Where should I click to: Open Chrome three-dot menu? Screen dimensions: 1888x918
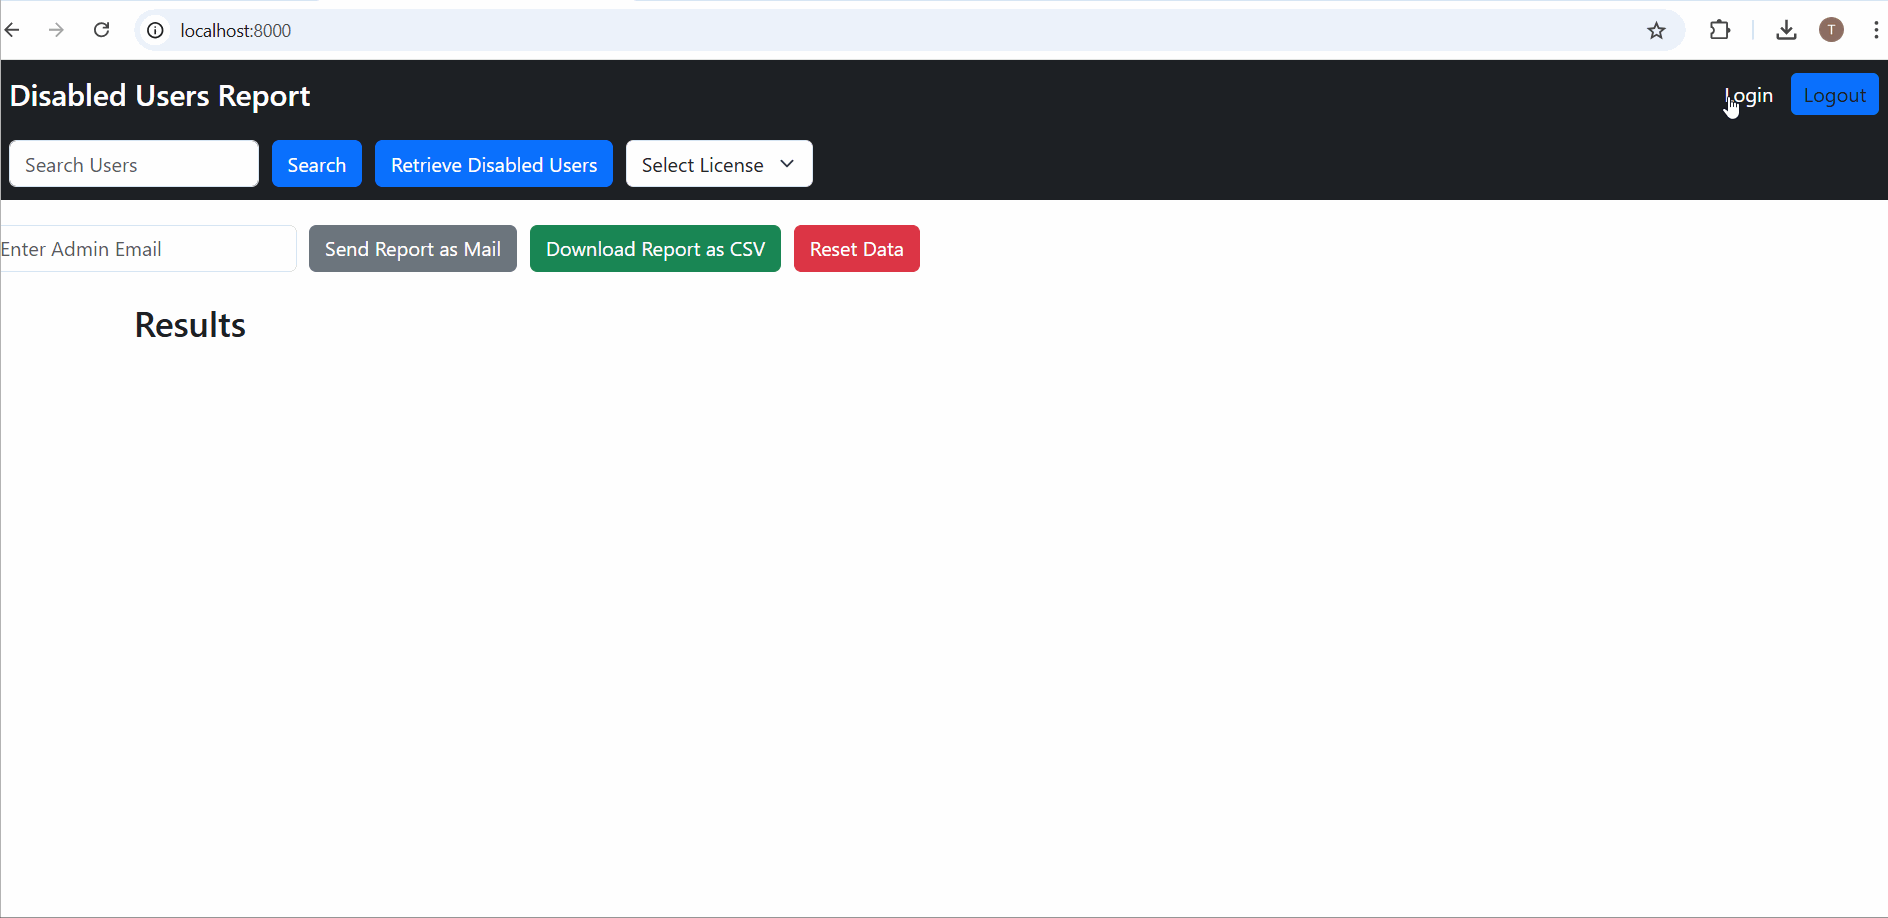[1875, 30]
